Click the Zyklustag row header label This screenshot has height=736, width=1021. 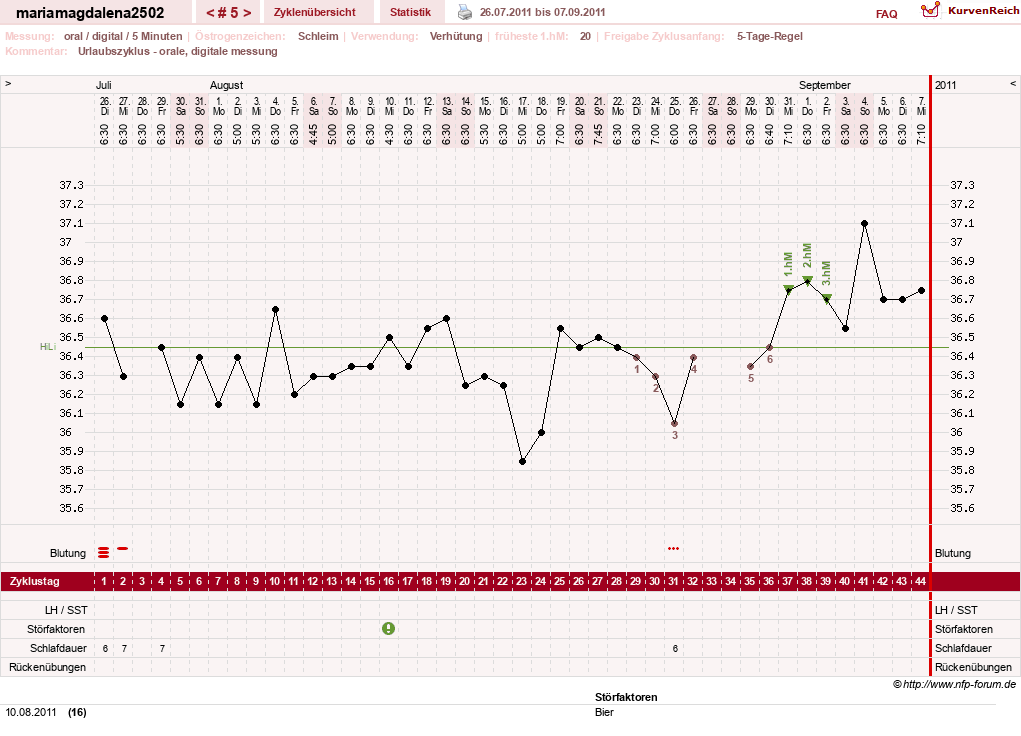tap(35, 581)
